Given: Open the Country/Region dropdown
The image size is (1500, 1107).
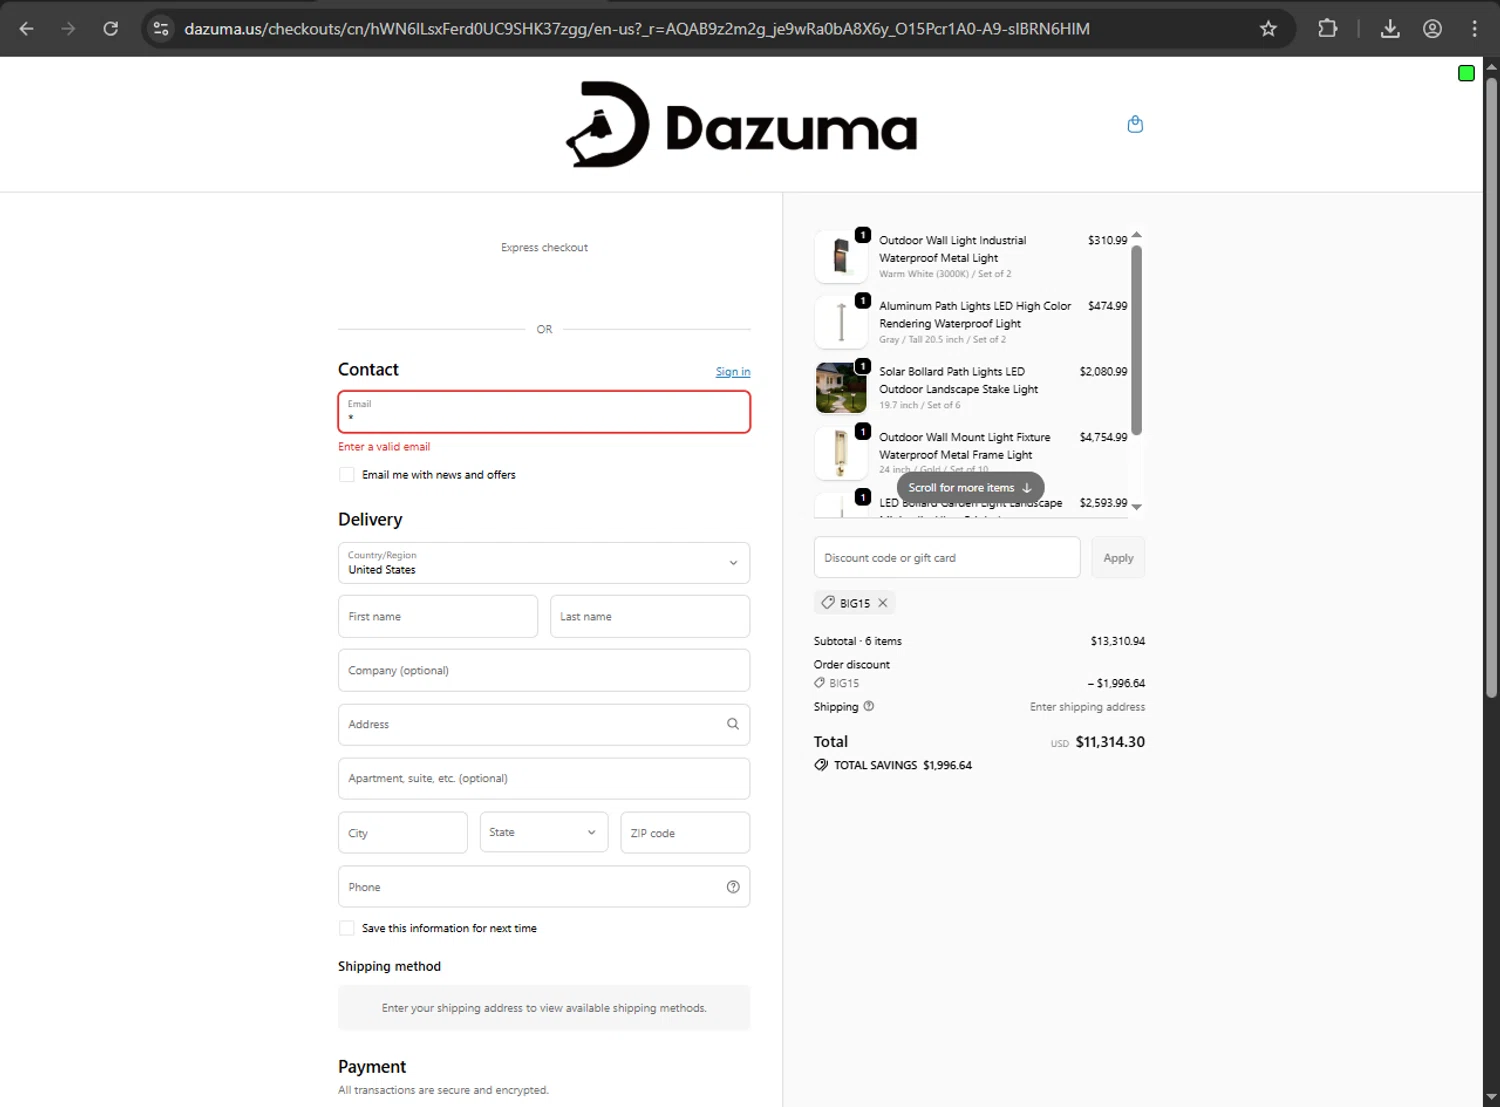Looking at the screenshot, I should tap(544, 563).
